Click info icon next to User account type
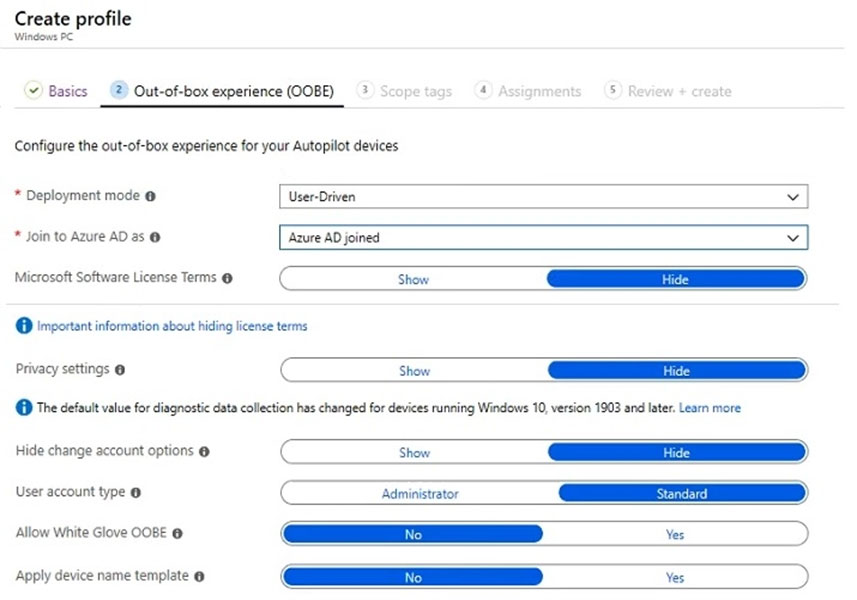 pos(136,493)
